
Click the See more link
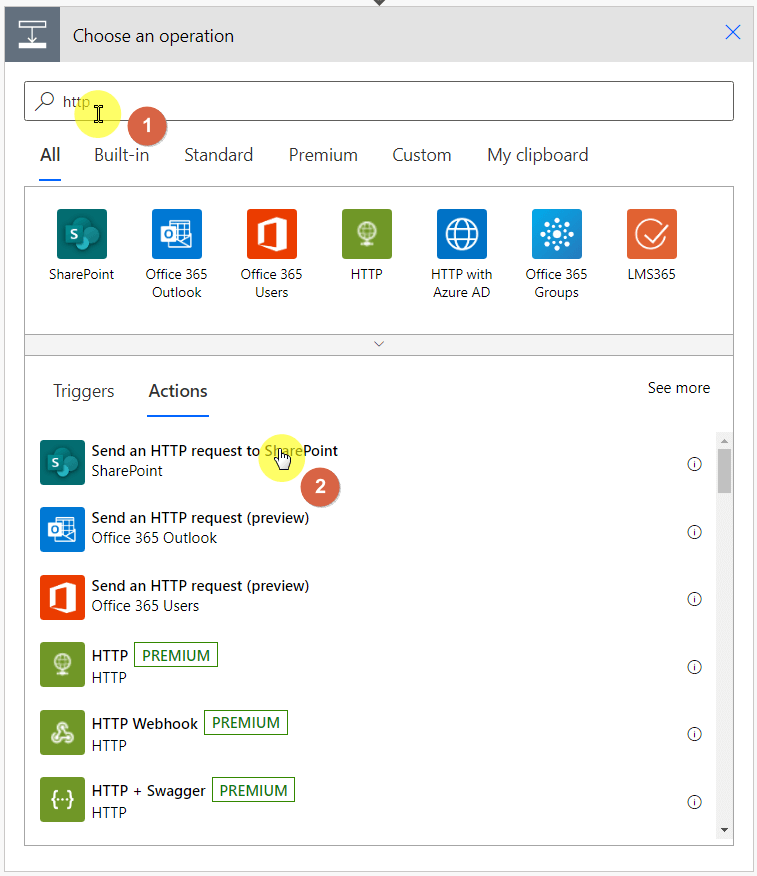pyautogui.click(x=678, y=388)
